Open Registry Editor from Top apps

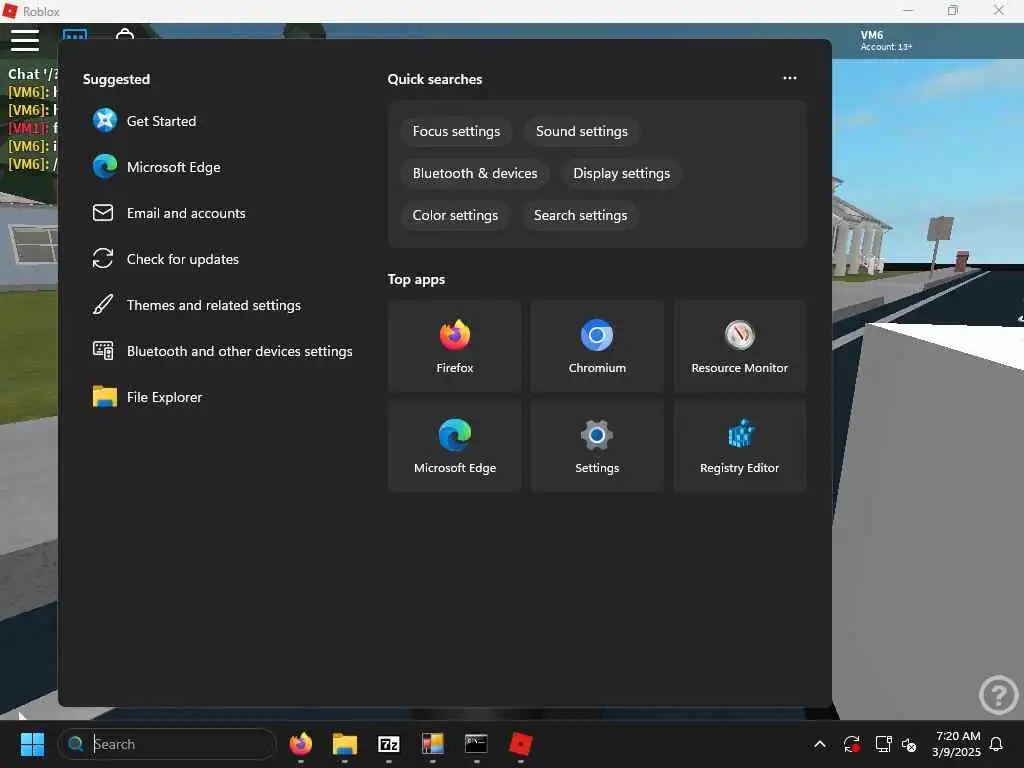739,446
